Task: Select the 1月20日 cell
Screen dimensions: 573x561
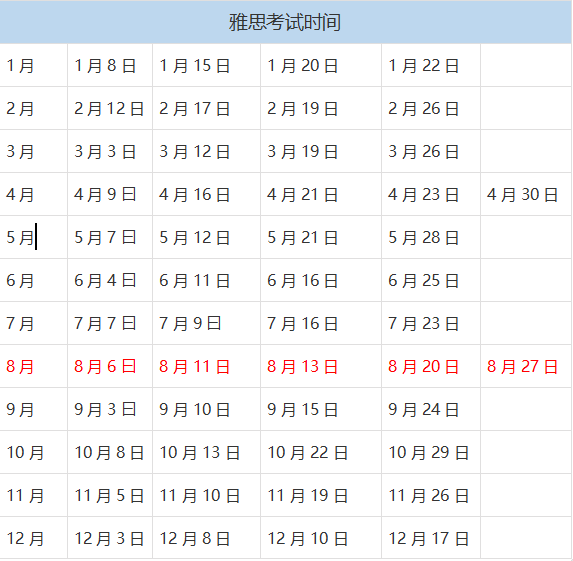Action: point(321,65)
